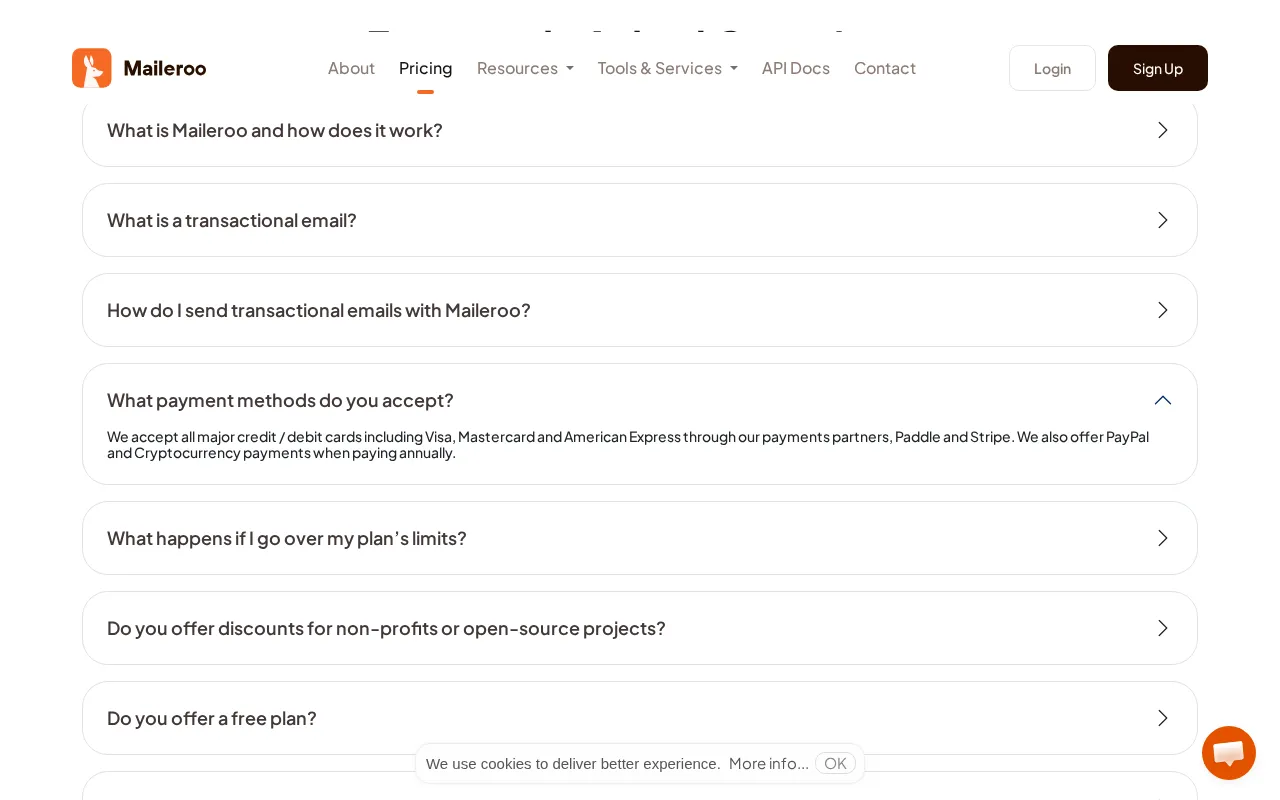The height and width of the screenshot is (800, 1280).
Task: Expand chevron for 'What is Maileroo and how does it work?'
Action: point(1163,130)
